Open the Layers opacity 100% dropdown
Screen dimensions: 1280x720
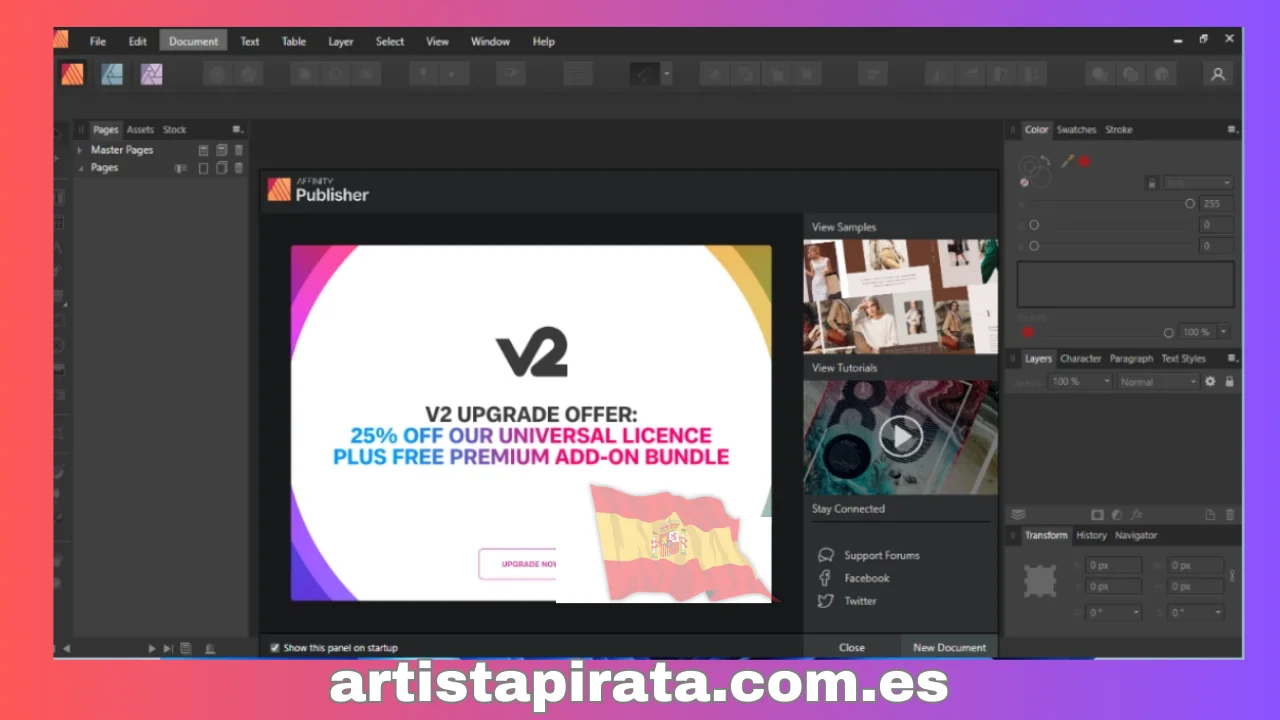coord(1080,381)
